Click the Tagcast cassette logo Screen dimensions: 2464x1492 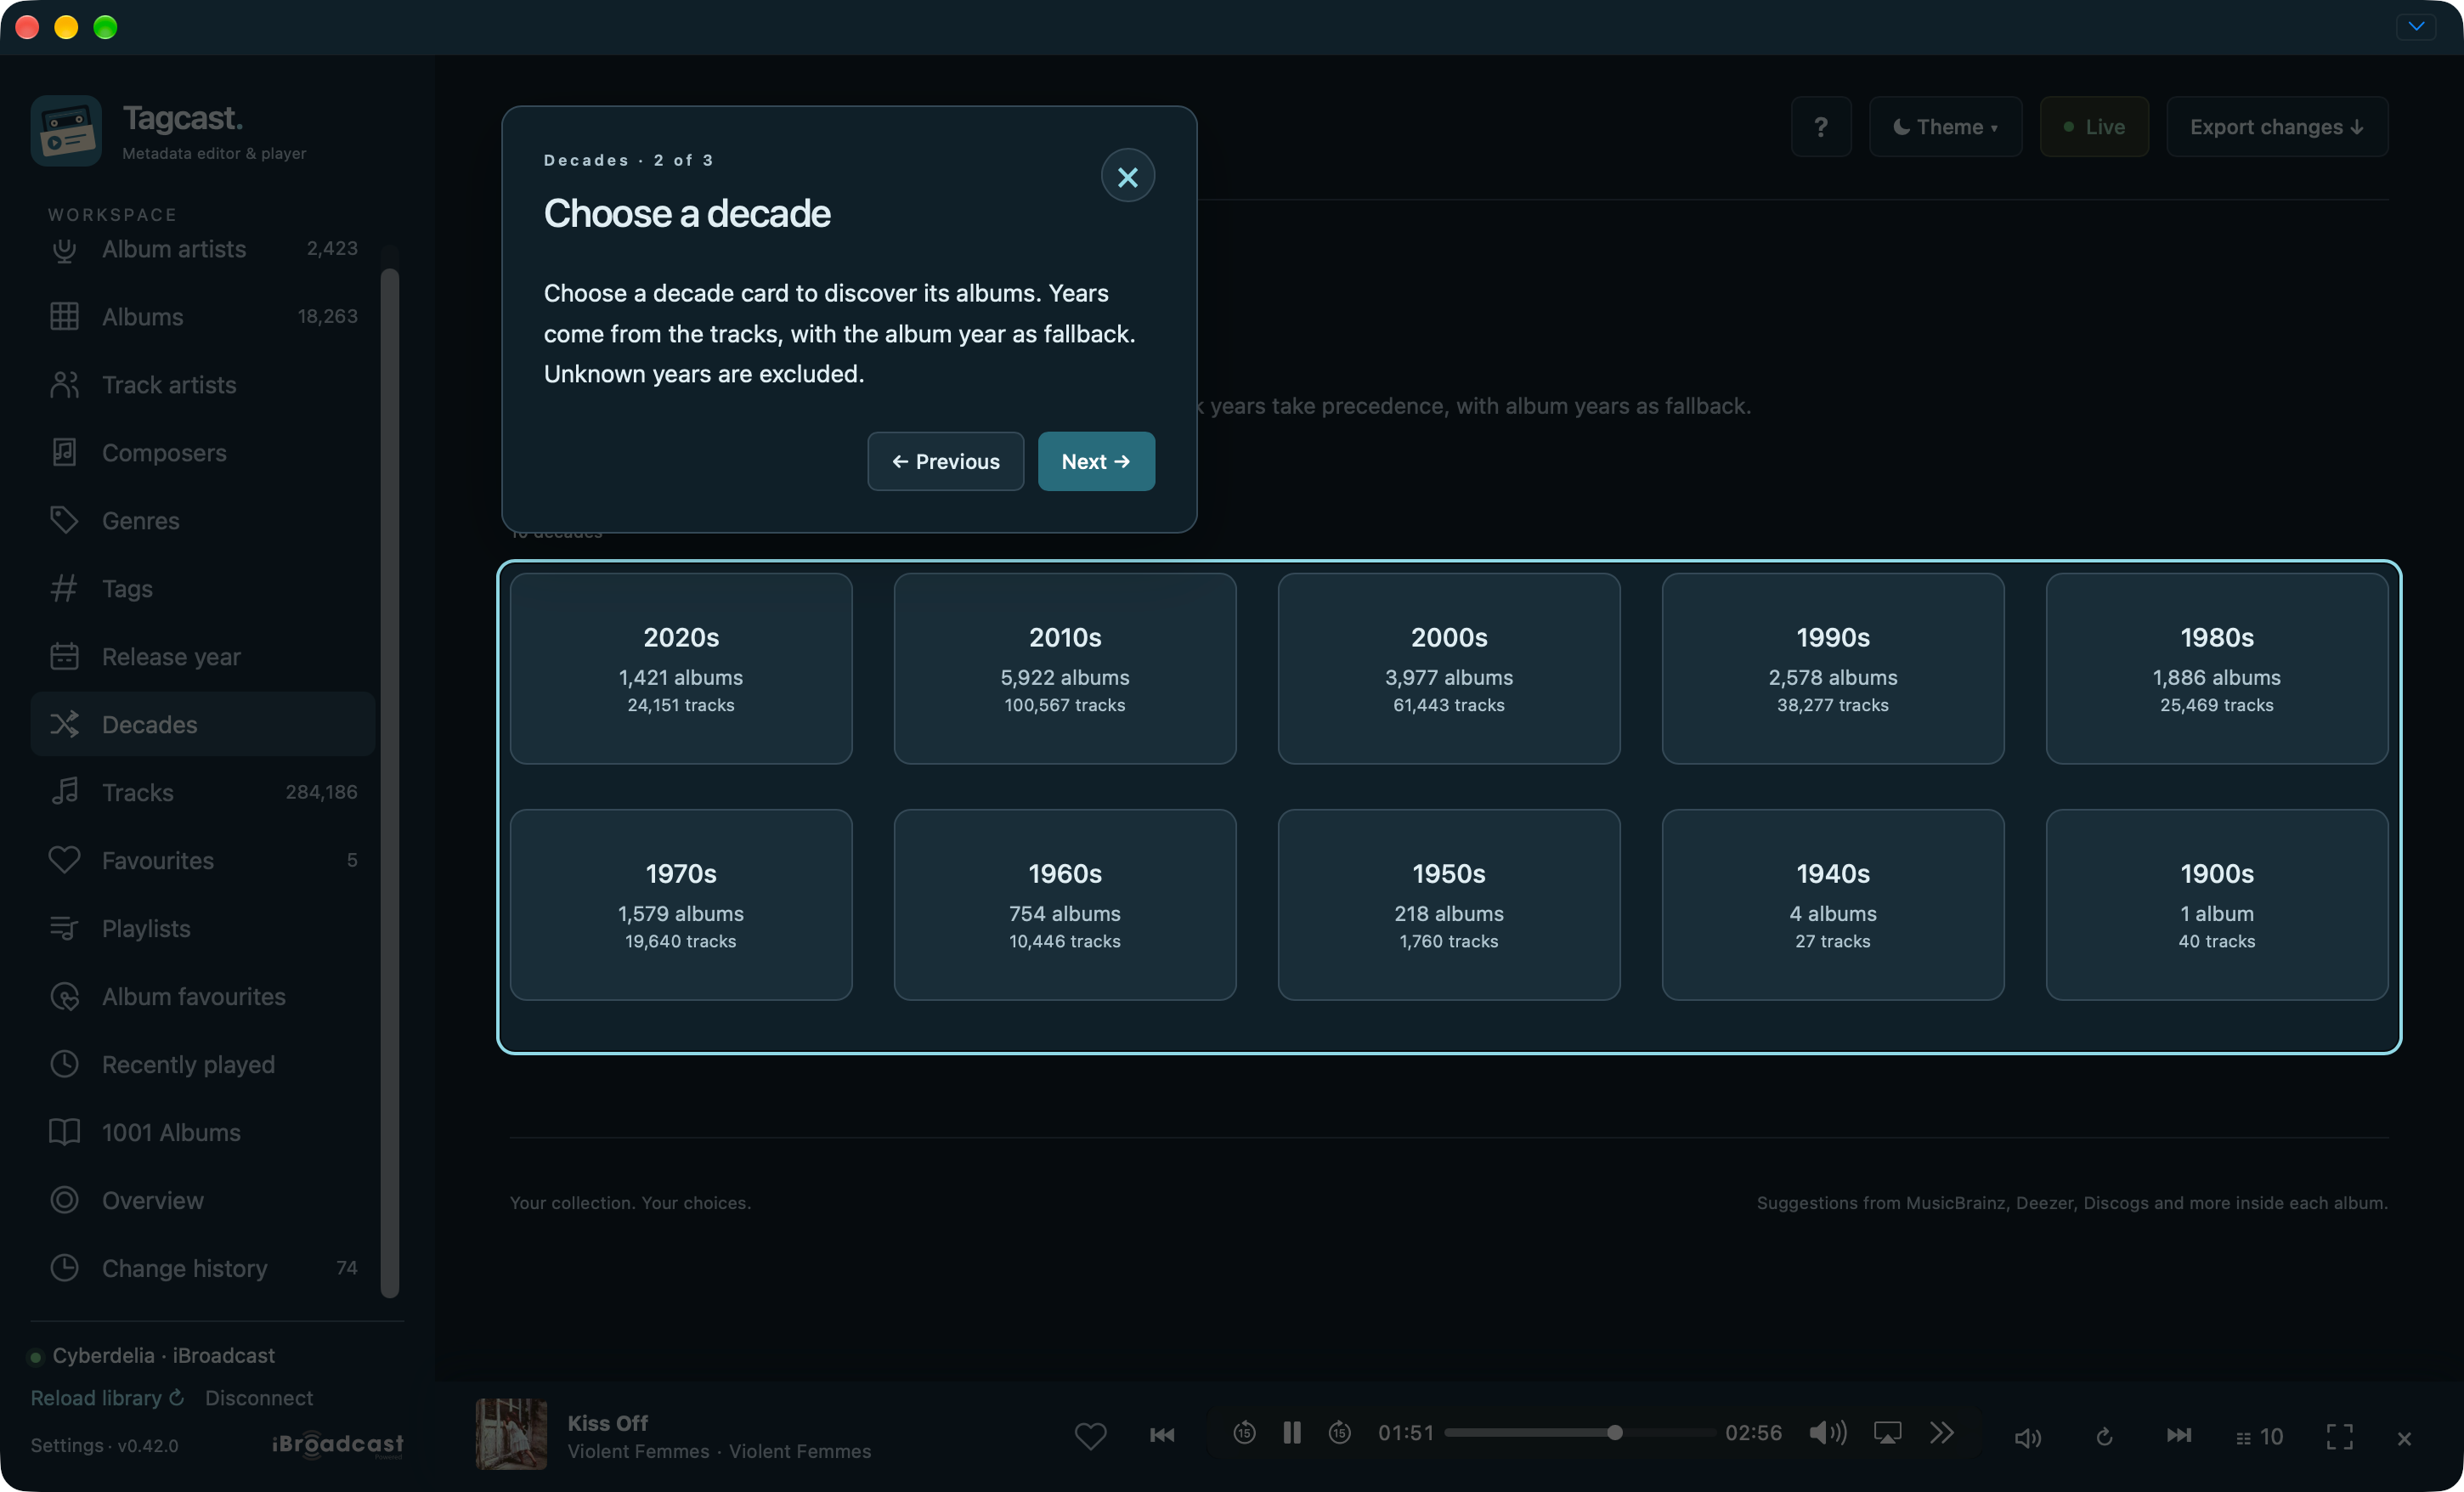pos(66,131)
